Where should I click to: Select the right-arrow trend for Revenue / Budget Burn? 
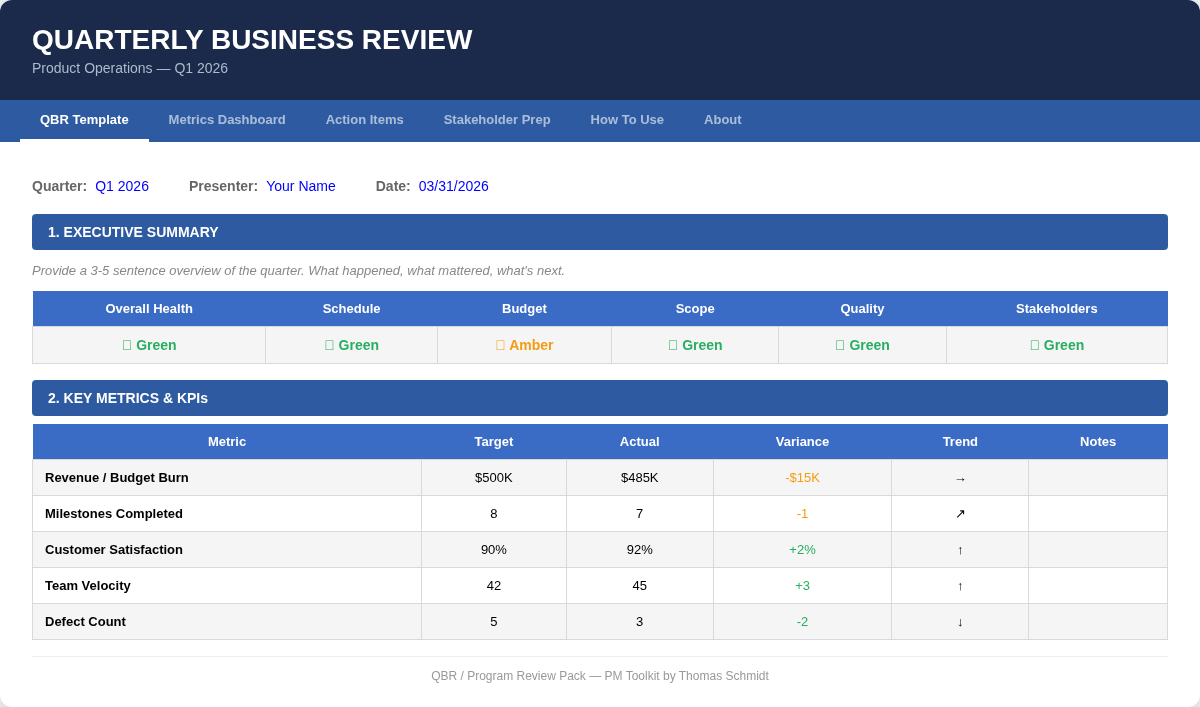(x=959, y=477)
